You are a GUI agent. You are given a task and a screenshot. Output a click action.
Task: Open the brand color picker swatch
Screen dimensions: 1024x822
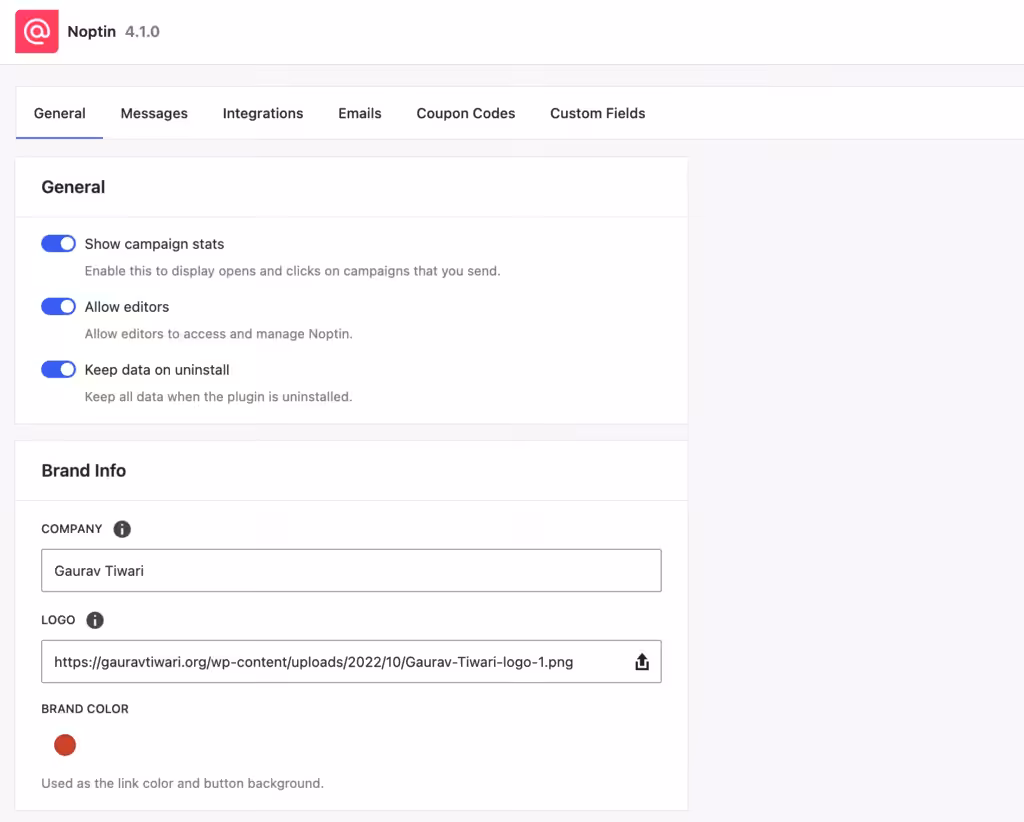coord(64,744)
